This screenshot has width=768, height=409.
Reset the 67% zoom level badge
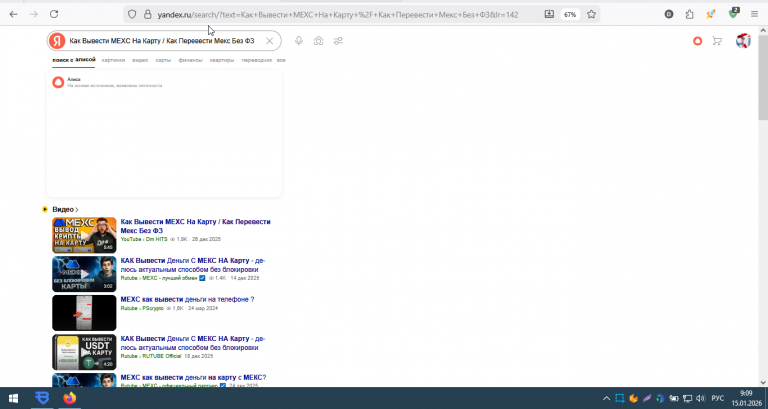[x=570, y=15]
